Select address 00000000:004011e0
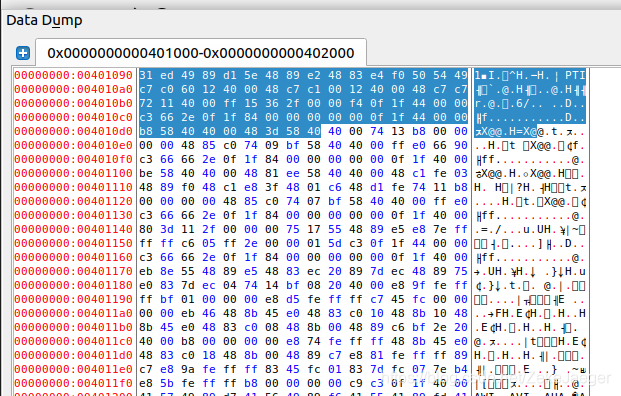 click(74, 369)
